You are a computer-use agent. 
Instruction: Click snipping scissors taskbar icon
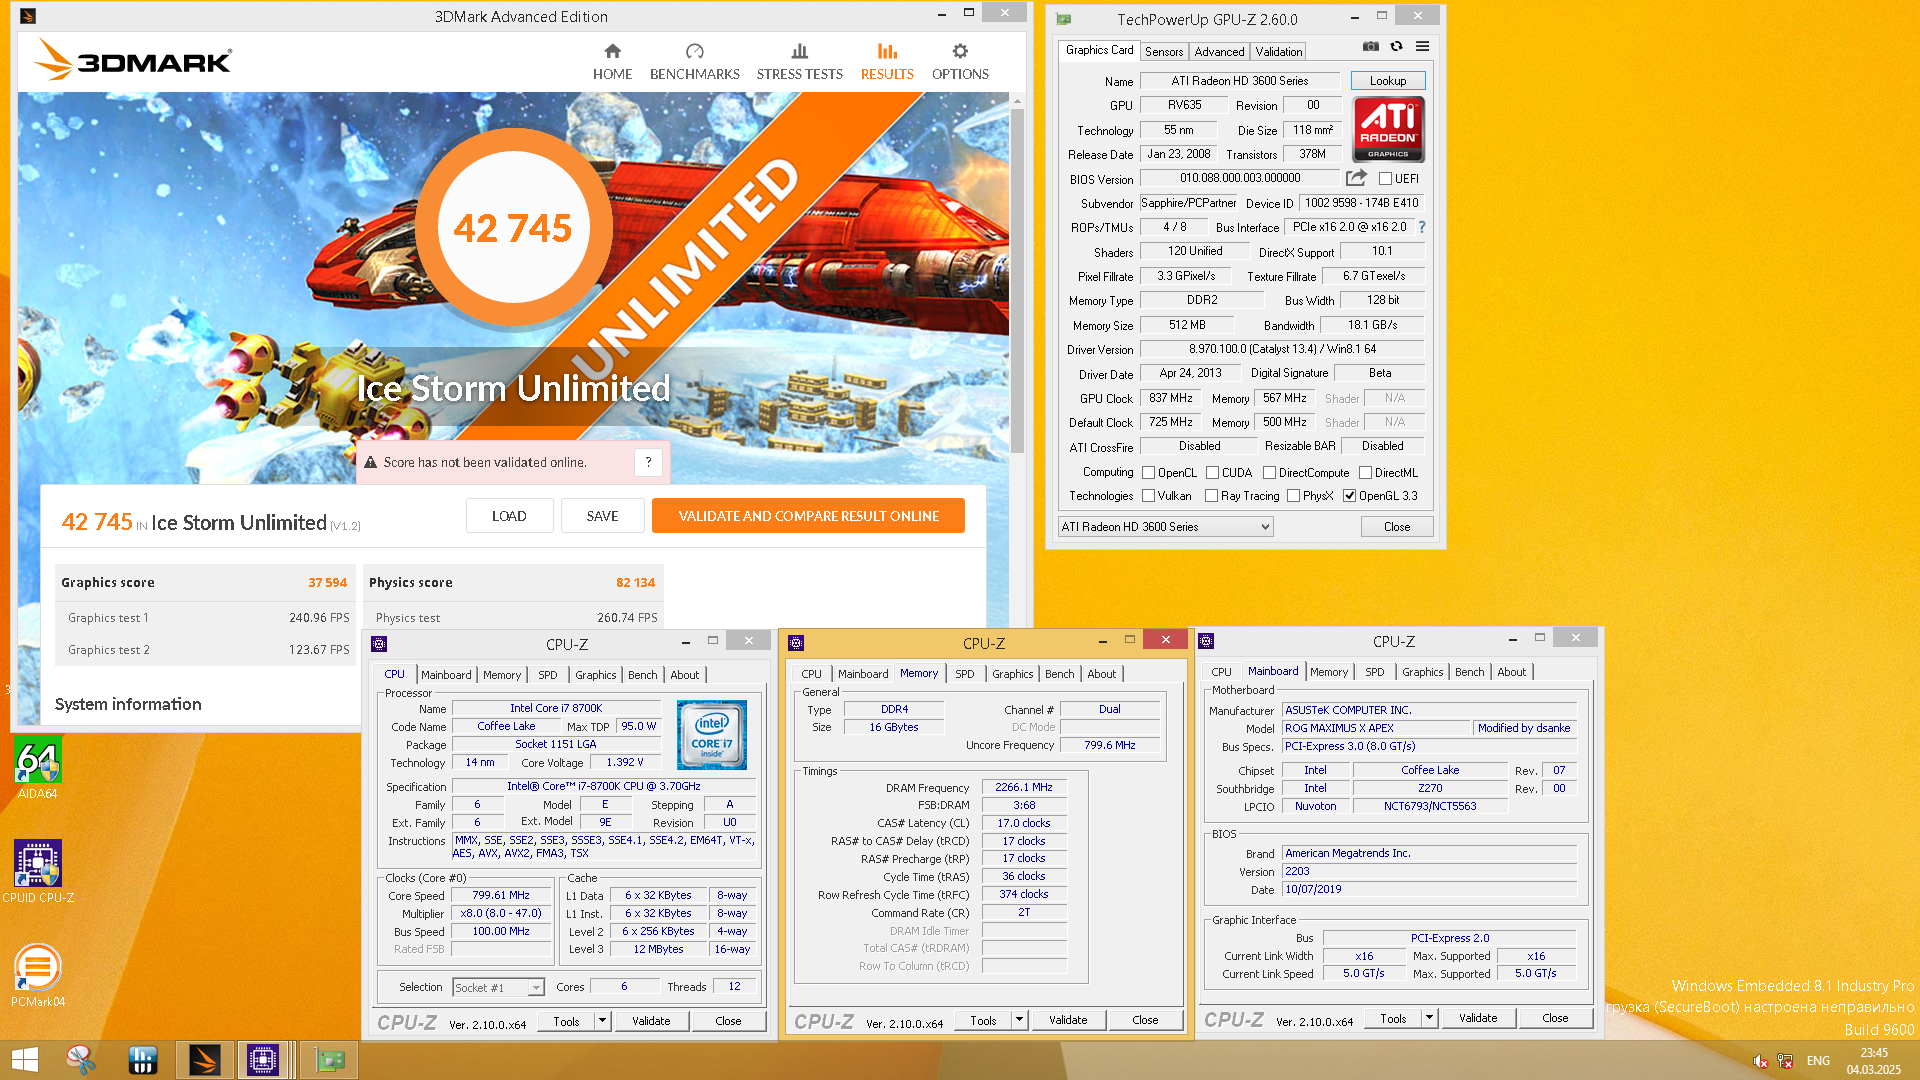(80, 1060)
